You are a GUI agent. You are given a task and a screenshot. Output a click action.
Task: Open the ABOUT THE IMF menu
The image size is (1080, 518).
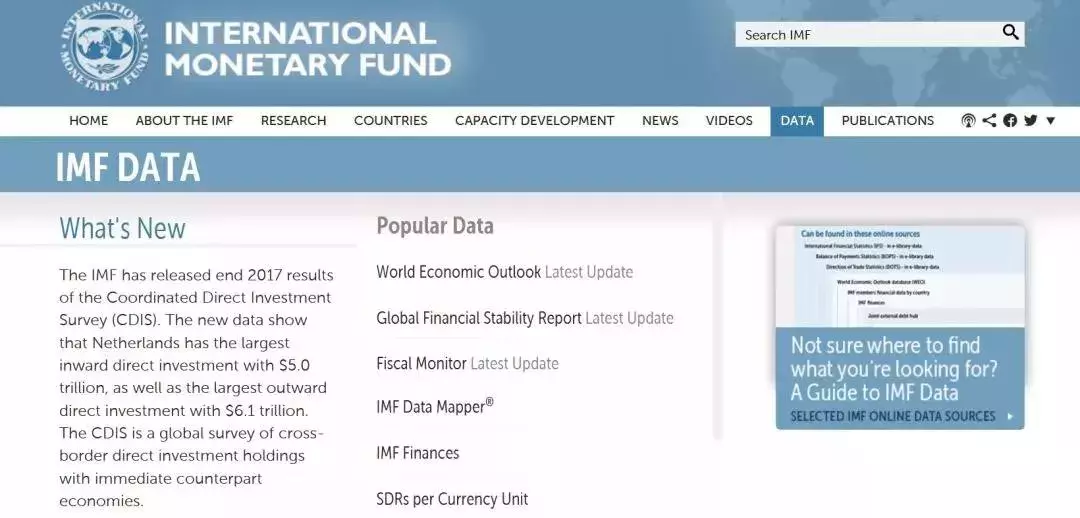click(184, 121)
